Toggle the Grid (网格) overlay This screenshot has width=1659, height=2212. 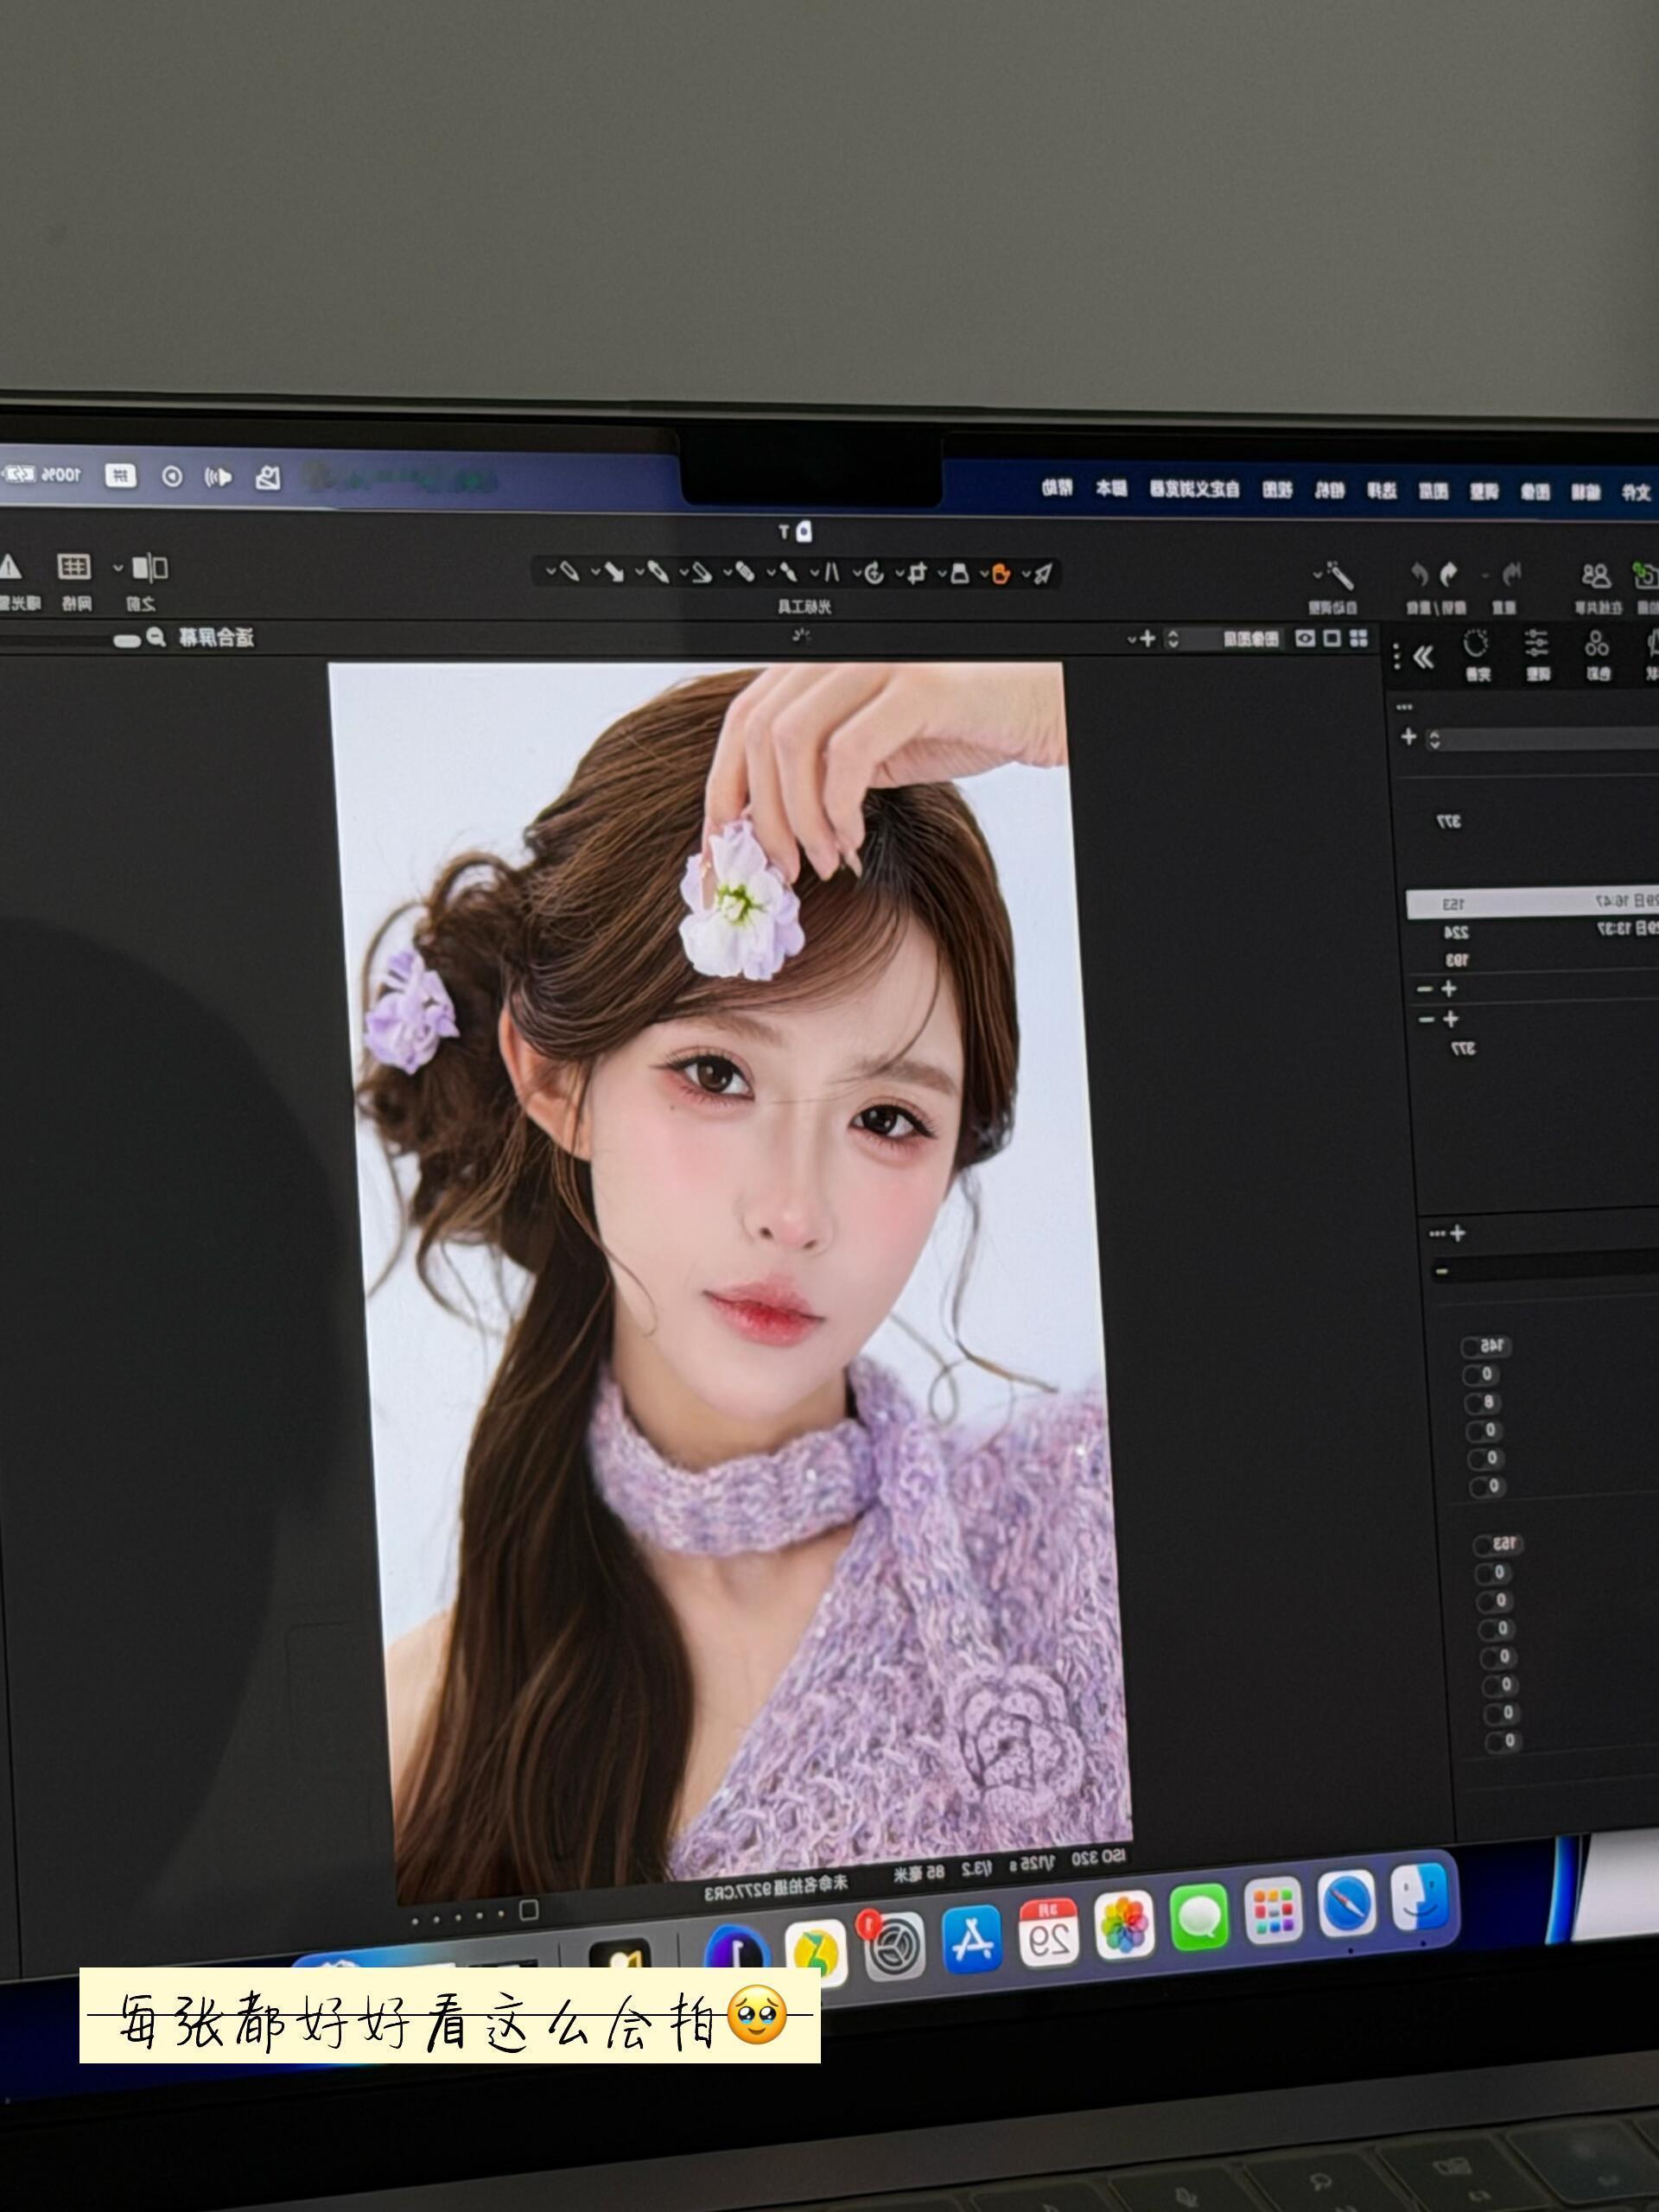click(74, 568)
